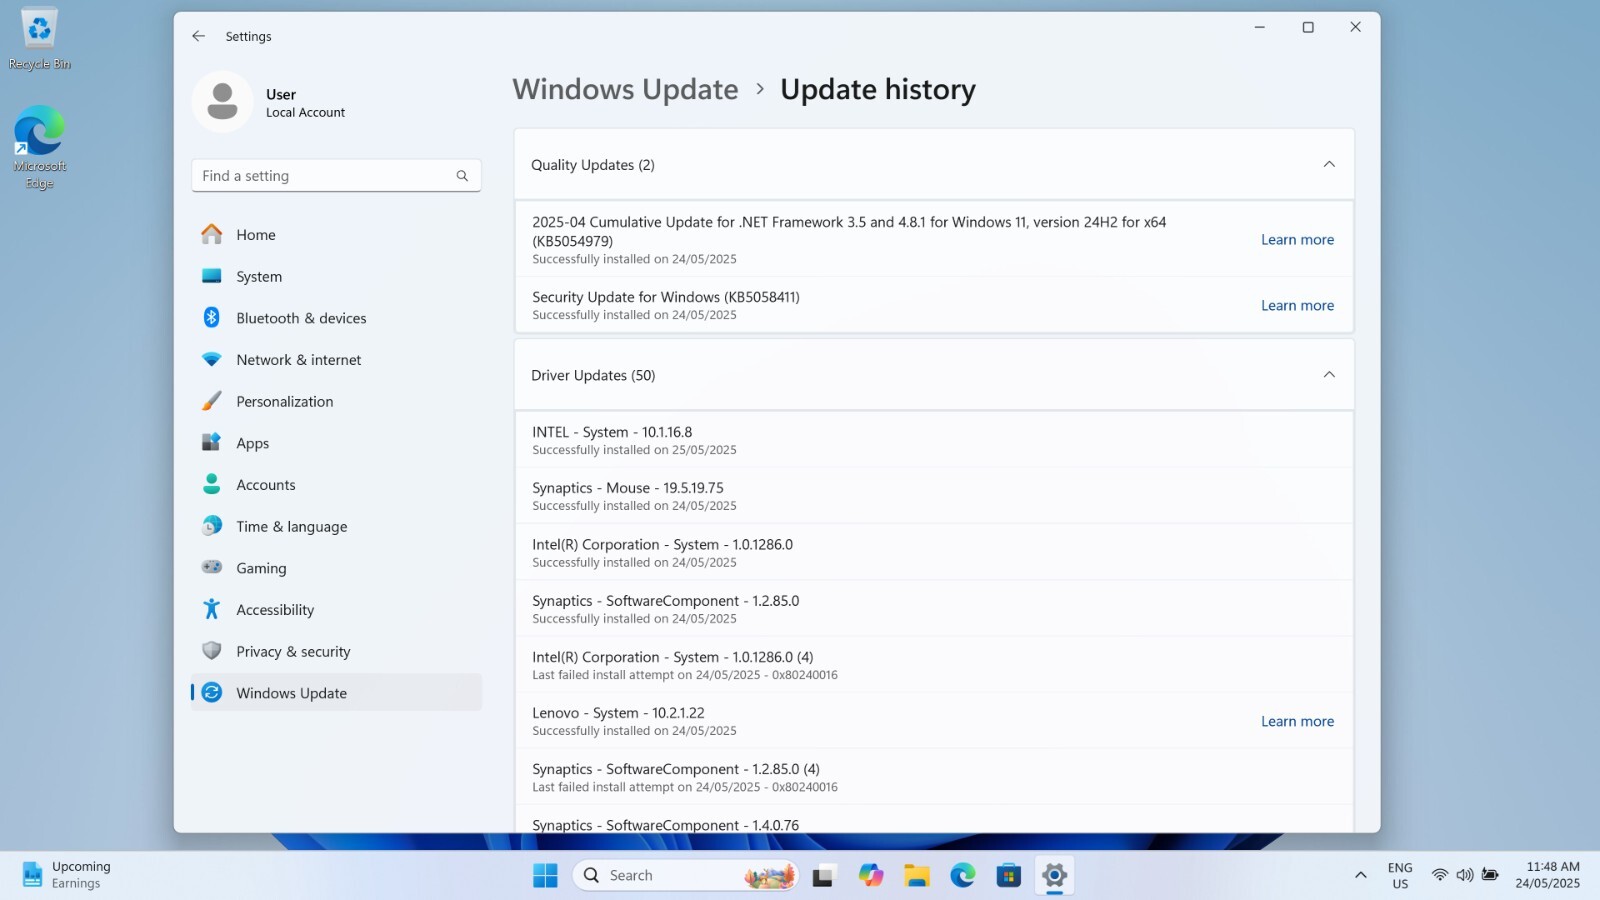1600x900 pixels.
Task: Show hidden icons in system tray
Action: click(1360, 875)
